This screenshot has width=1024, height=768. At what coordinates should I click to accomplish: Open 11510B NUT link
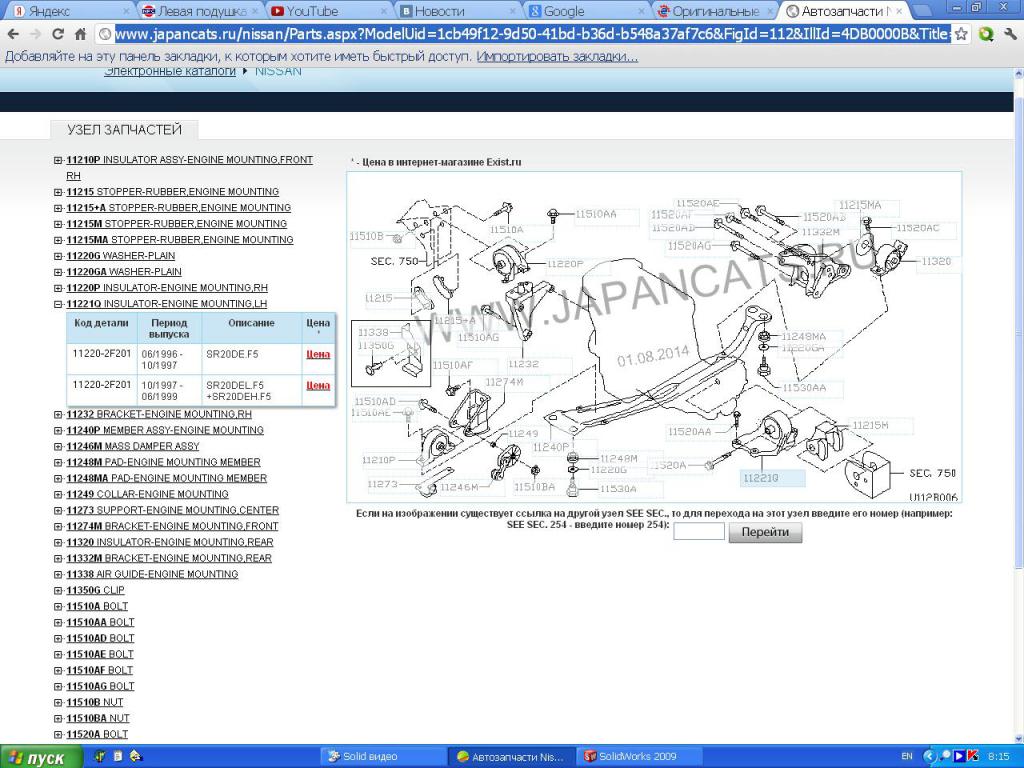[94, 703]
